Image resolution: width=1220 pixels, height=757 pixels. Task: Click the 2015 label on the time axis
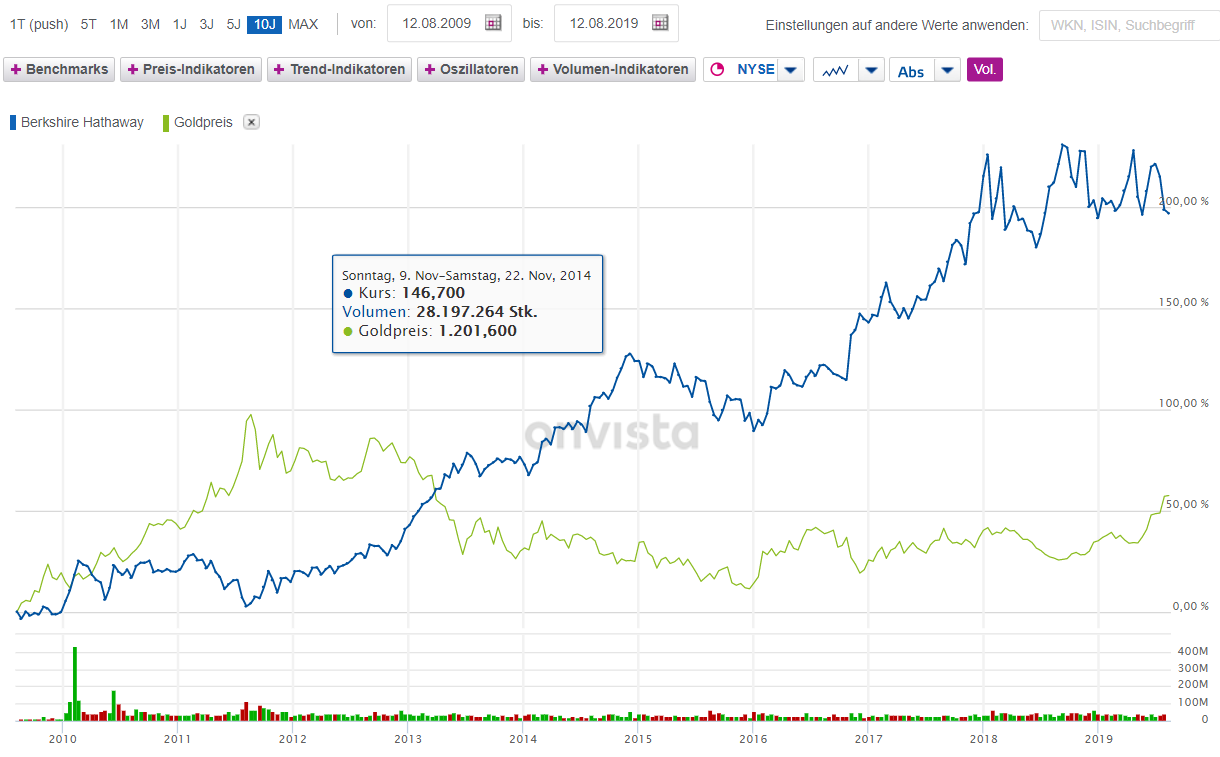coord(638,739)
